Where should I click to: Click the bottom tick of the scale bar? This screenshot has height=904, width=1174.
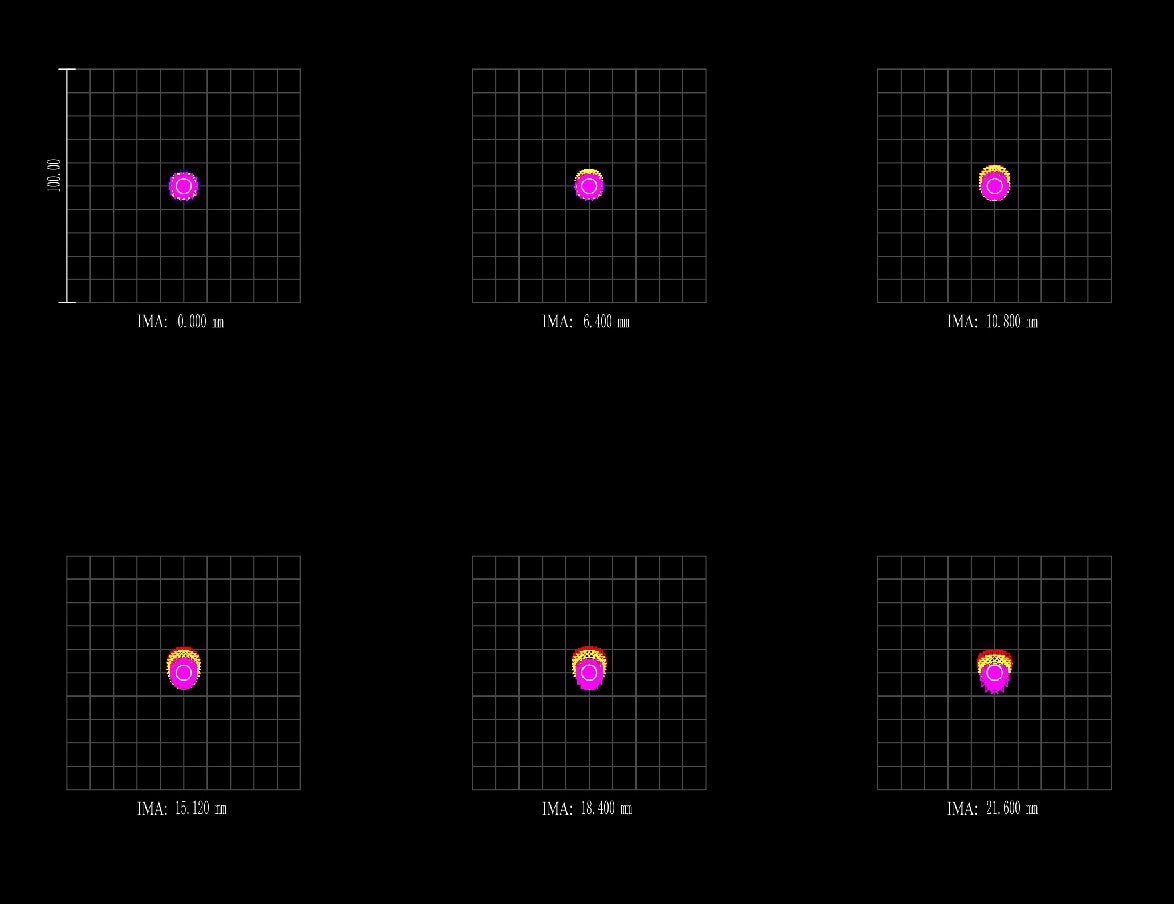click(x=67, y=302)
